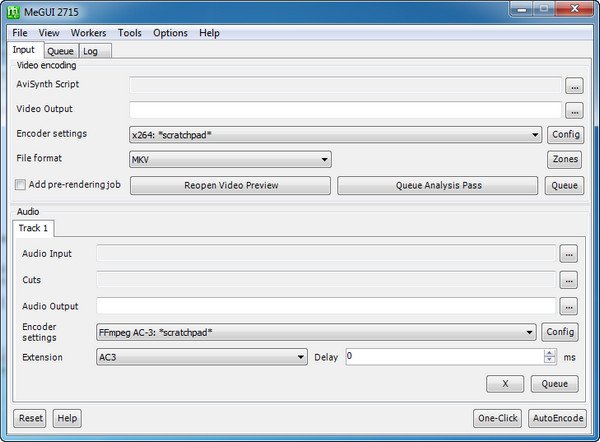Open the View menu
Viewport: 600px width, 442px height.
(x=49, y=33)
